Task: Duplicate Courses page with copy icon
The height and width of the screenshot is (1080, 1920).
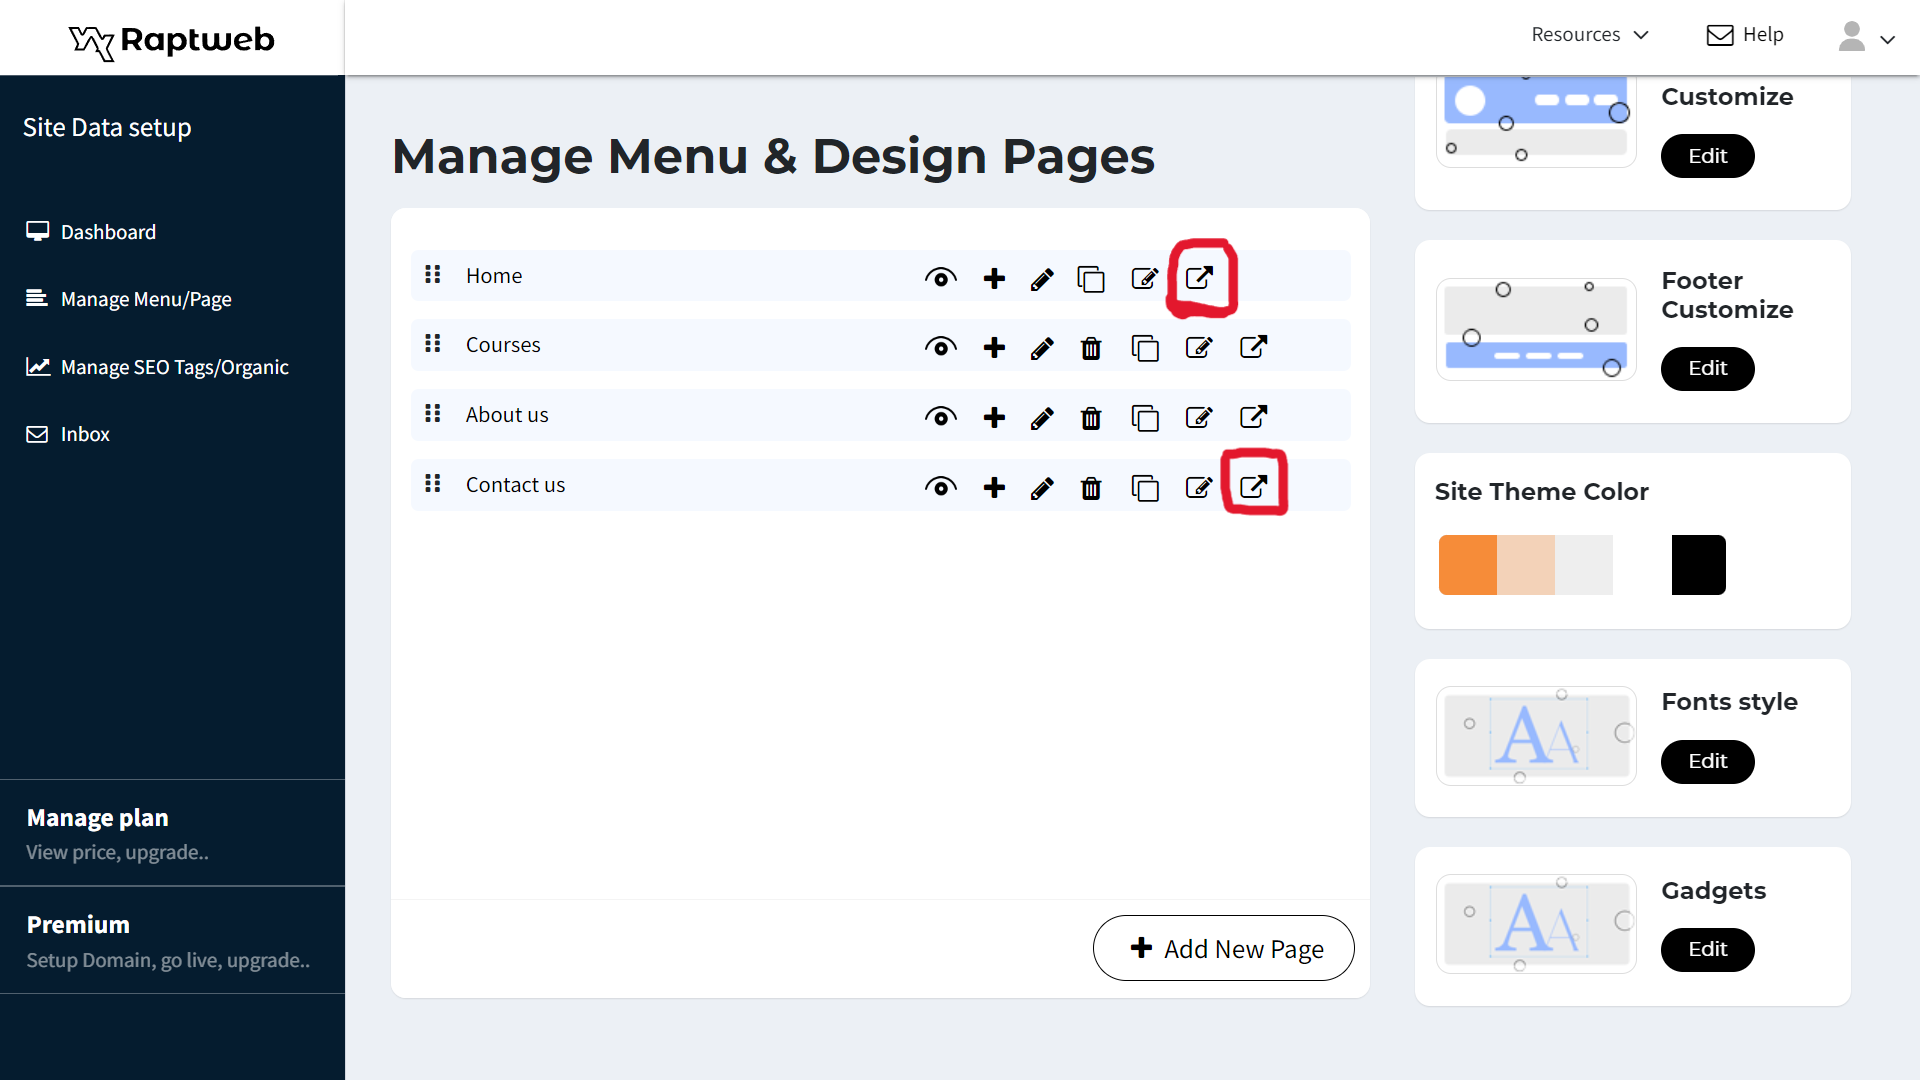Action: coord(1145,348)
